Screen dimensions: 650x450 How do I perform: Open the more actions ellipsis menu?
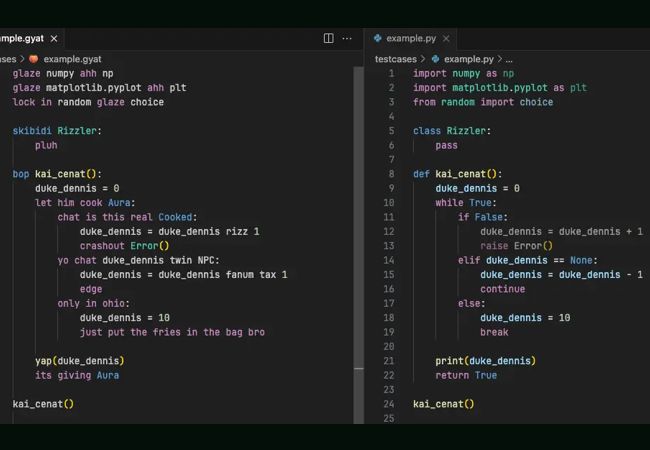click(347, 38)
